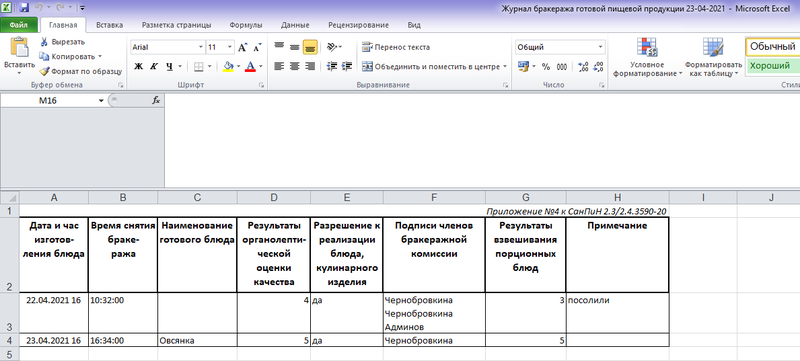Open Выравнивание group dialog launcher

click(505, 85)
